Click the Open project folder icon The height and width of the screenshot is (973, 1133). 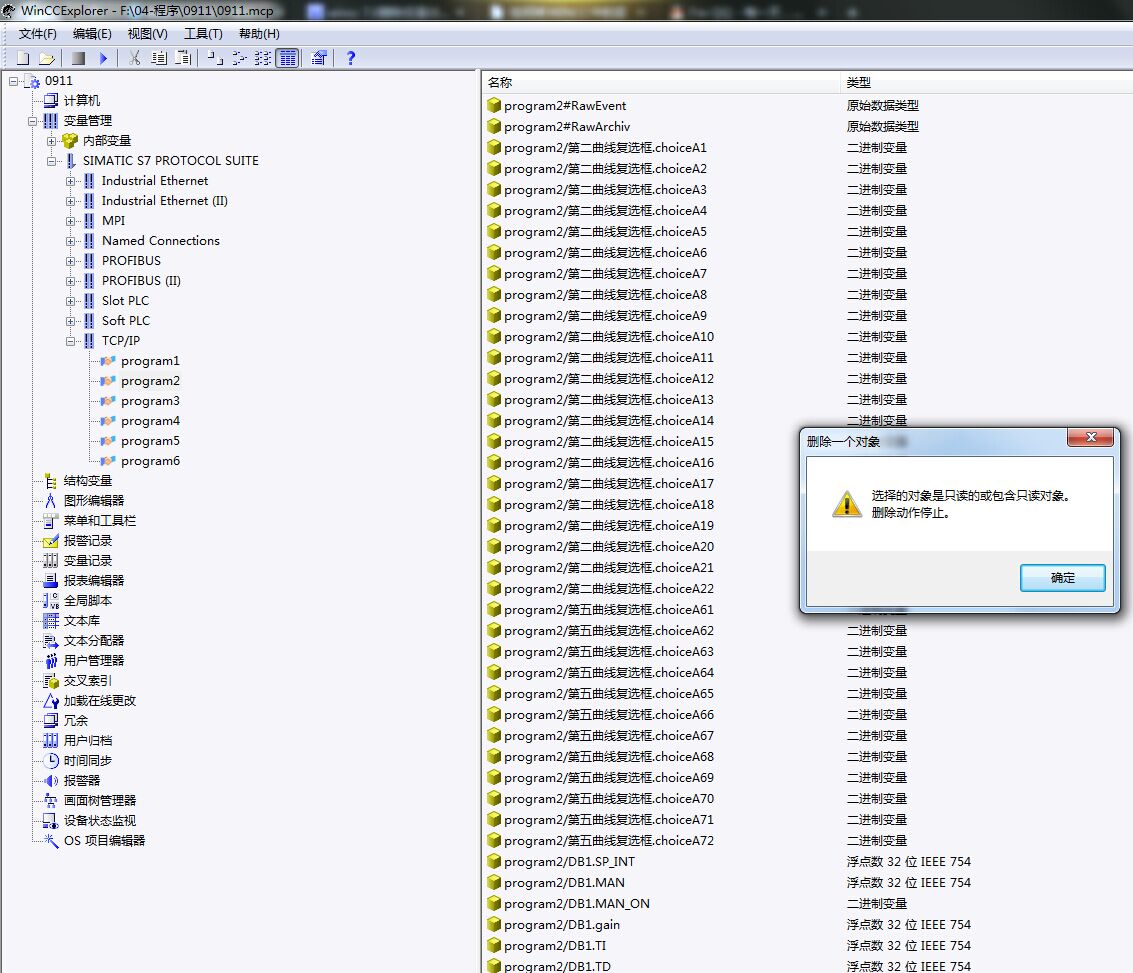pos(47,59)
